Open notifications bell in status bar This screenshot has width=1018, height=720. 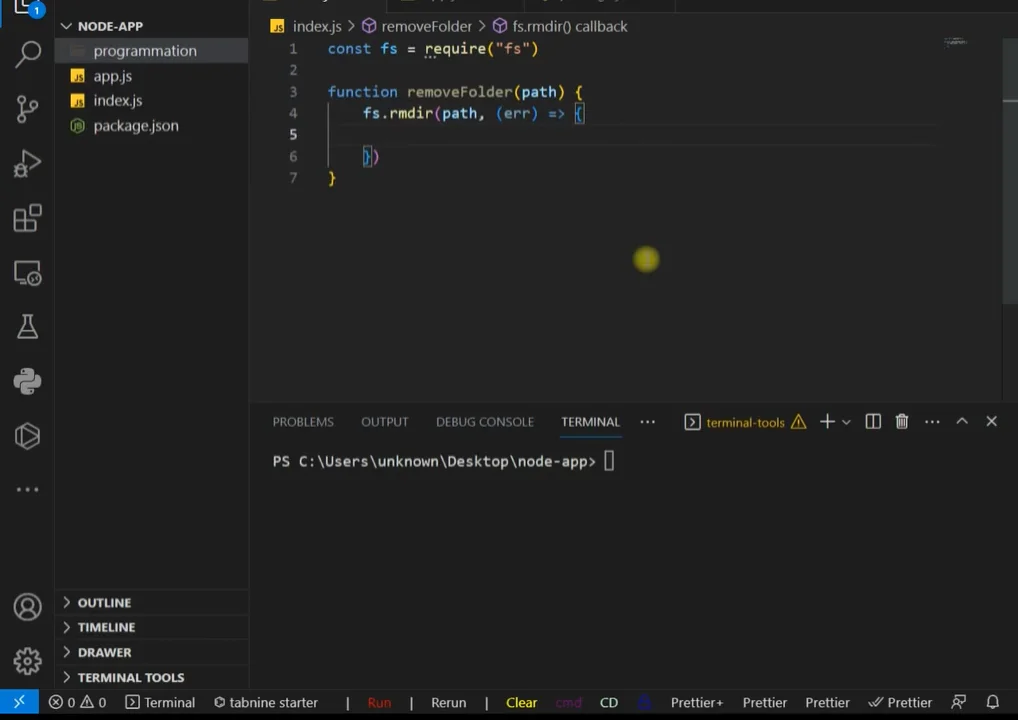point(993,702)
